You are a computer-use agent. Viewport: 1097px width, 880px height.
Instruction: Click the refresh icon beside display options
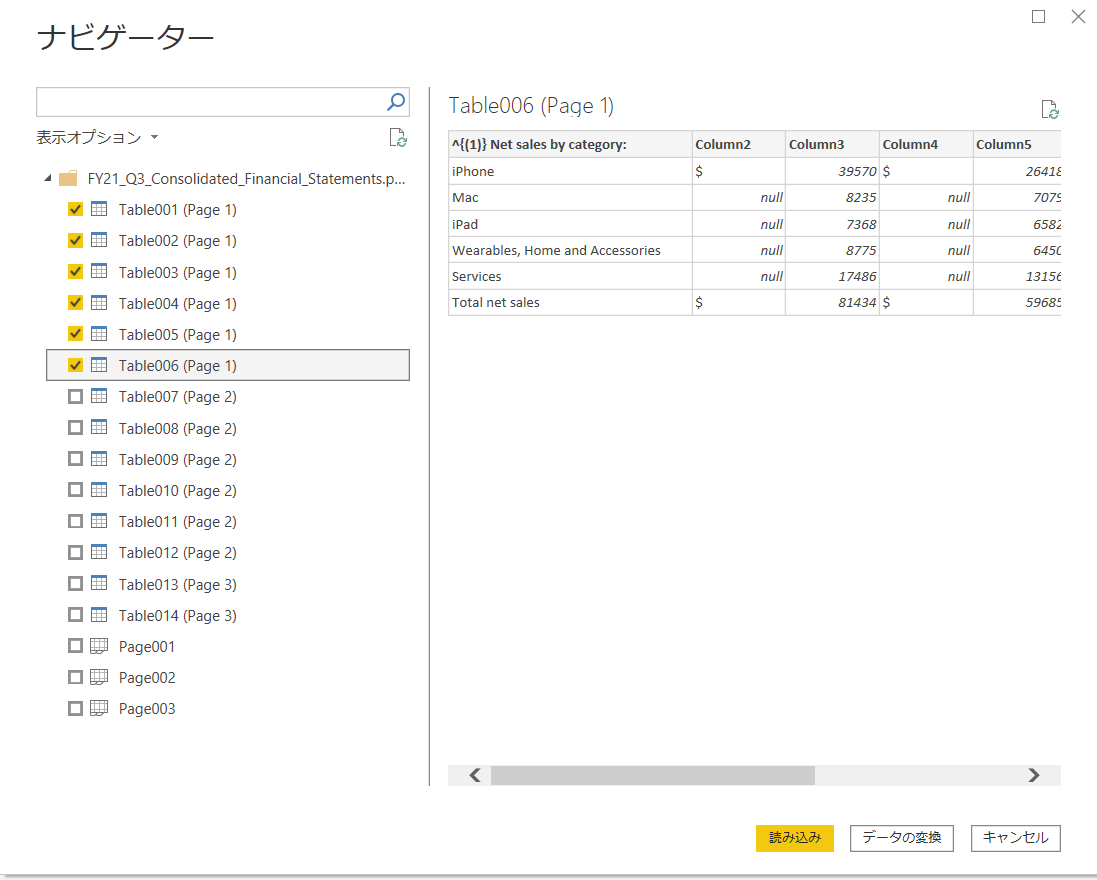(x=398, y=138)
